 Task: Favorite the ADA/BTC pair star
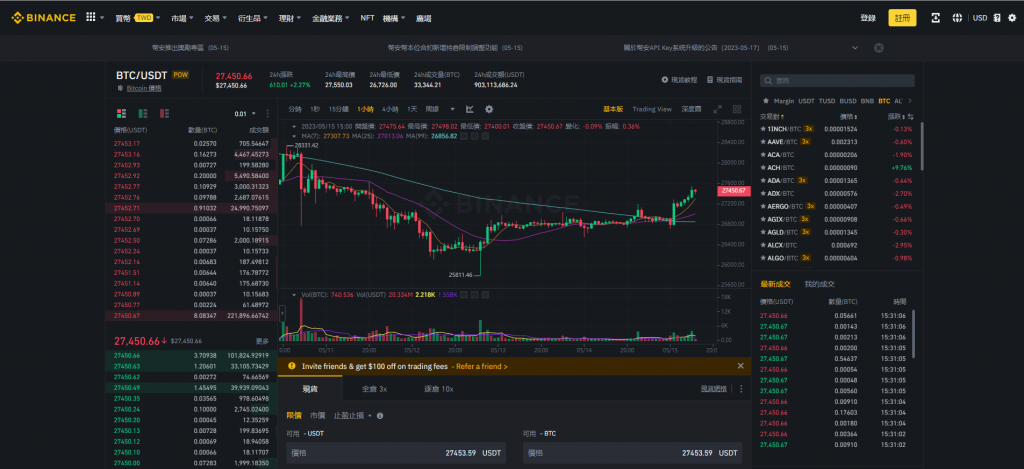pos(763,180)
